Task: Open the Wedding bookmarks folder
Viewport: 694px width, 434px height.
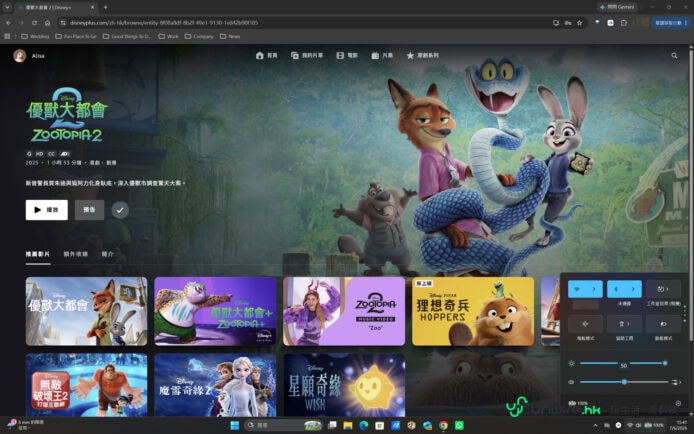Action: point(35,36)
